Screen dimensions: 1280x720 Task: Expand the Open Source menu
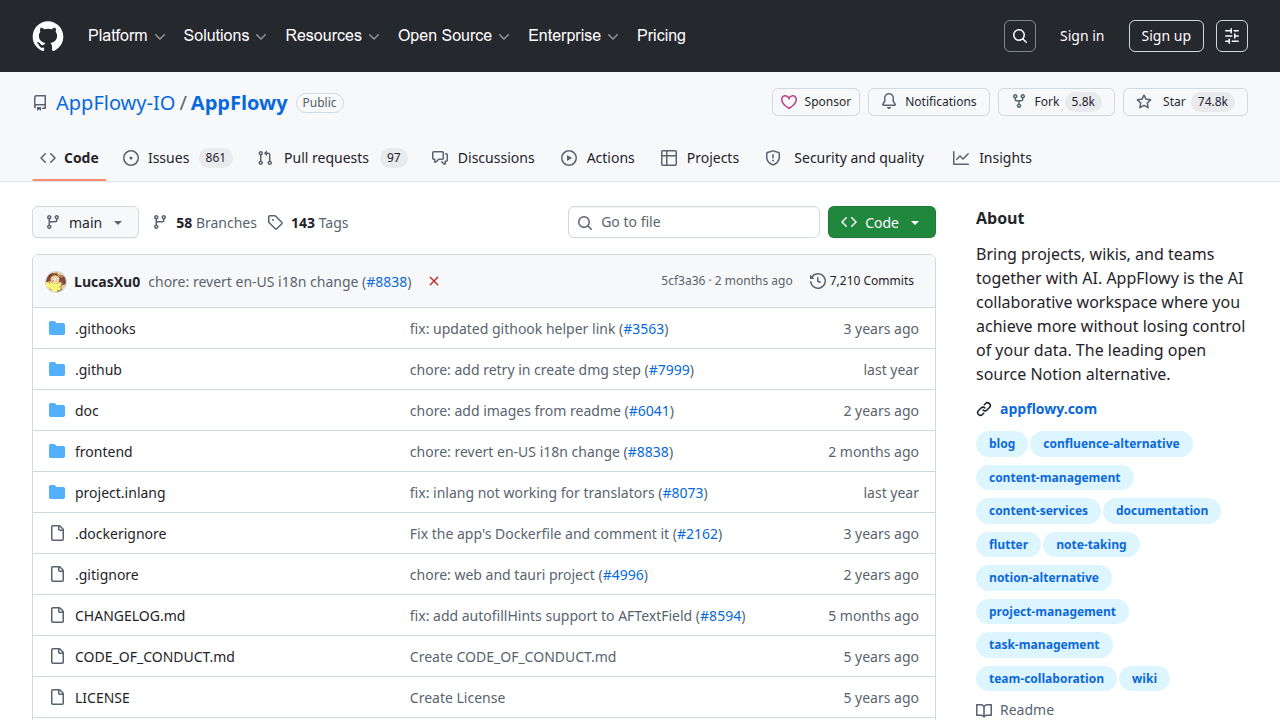point(454,36)
